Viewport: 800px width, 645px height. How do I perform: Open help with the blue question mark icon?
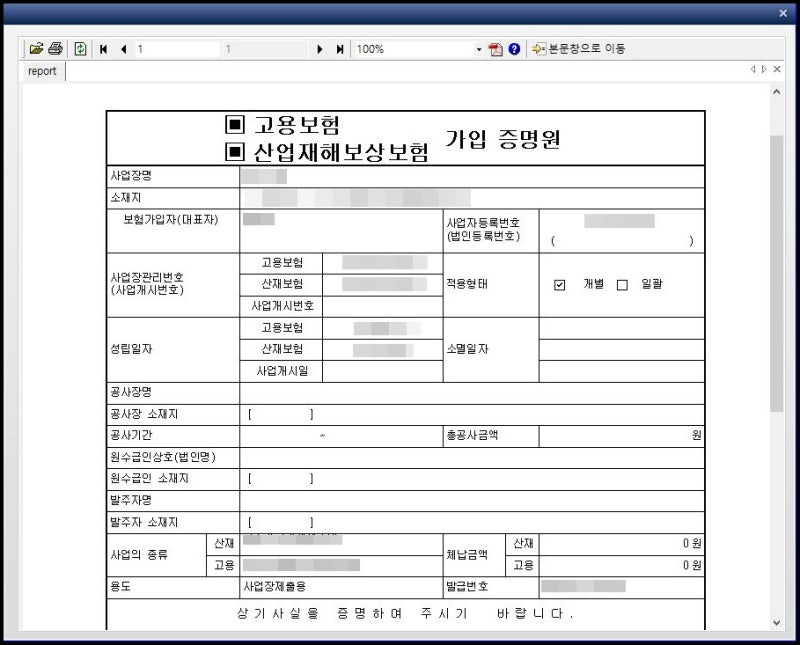[x=514, y=49]
